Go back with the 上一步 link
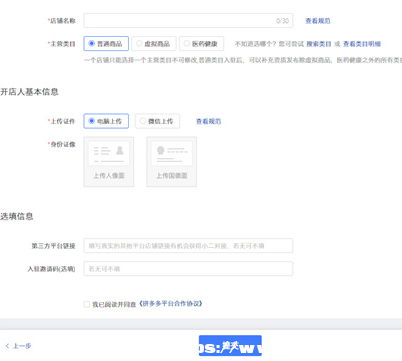This screenshot has height=361, width=402. (x=19, y=346)
